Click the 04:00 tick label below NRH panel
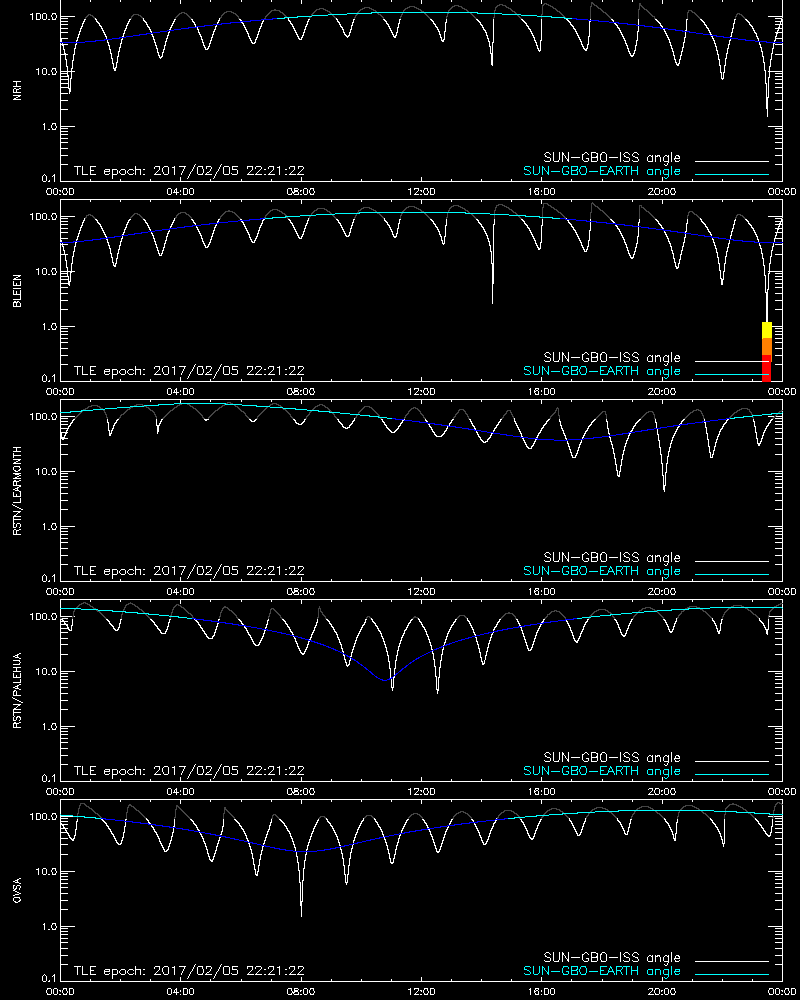 point(181,191)
